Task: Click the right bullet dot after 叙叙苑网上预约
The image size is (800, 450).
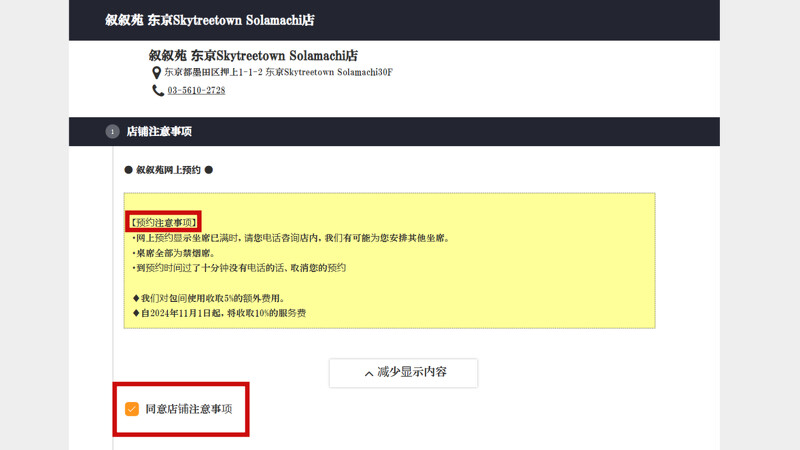Action: point(208,170)
